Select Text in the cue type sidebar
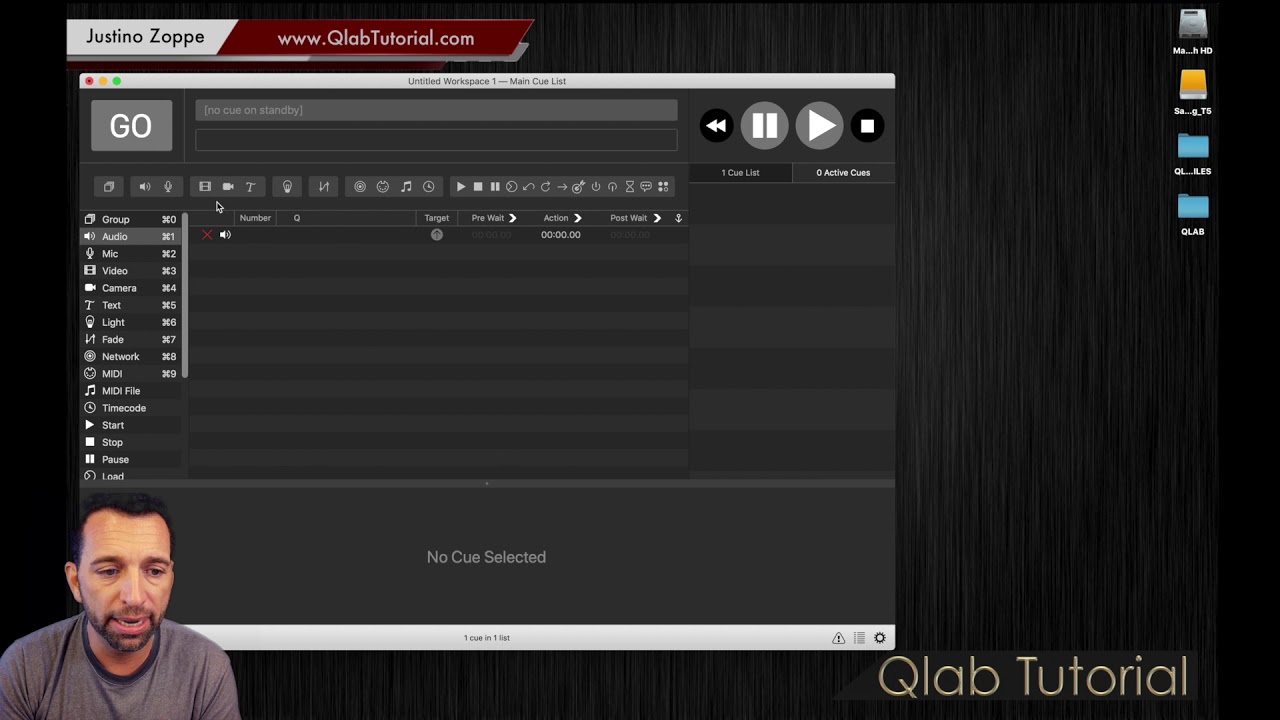Image resolution: width=1280 pixels, height=720 pixels. point(130,305)
